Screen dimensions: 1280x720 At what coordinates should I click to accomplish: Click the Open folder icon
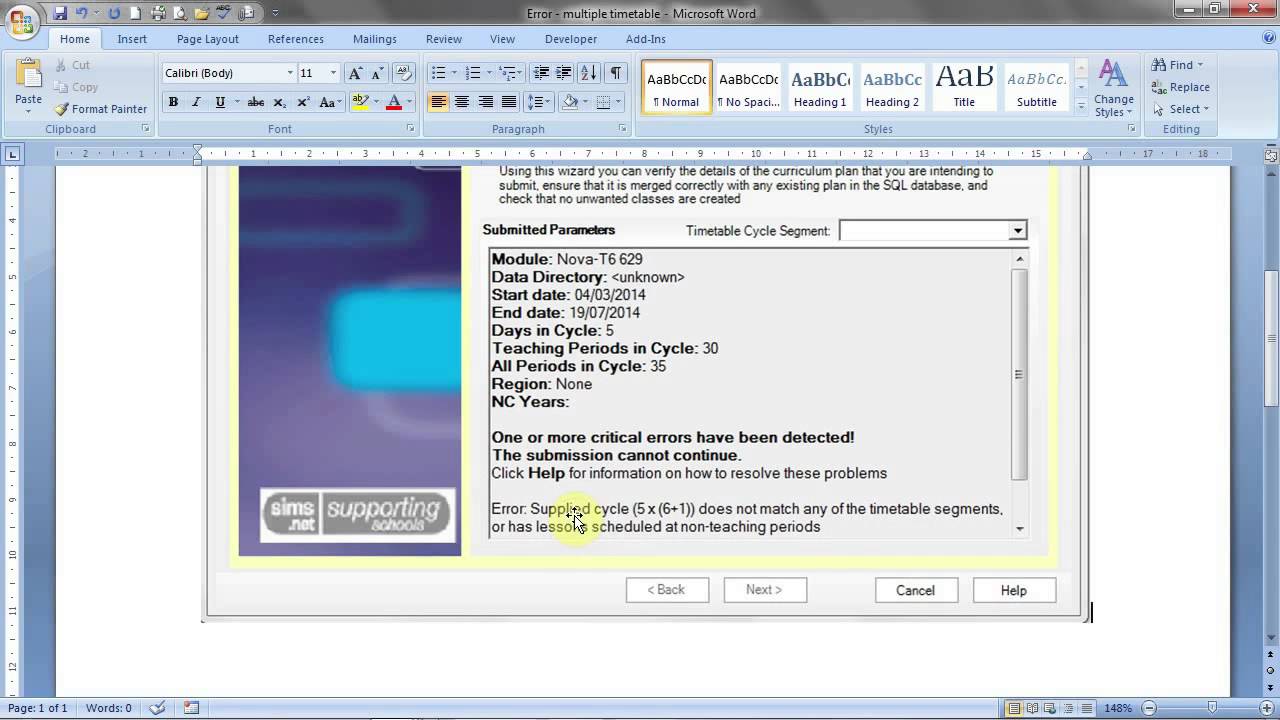[x=202, y=13]
